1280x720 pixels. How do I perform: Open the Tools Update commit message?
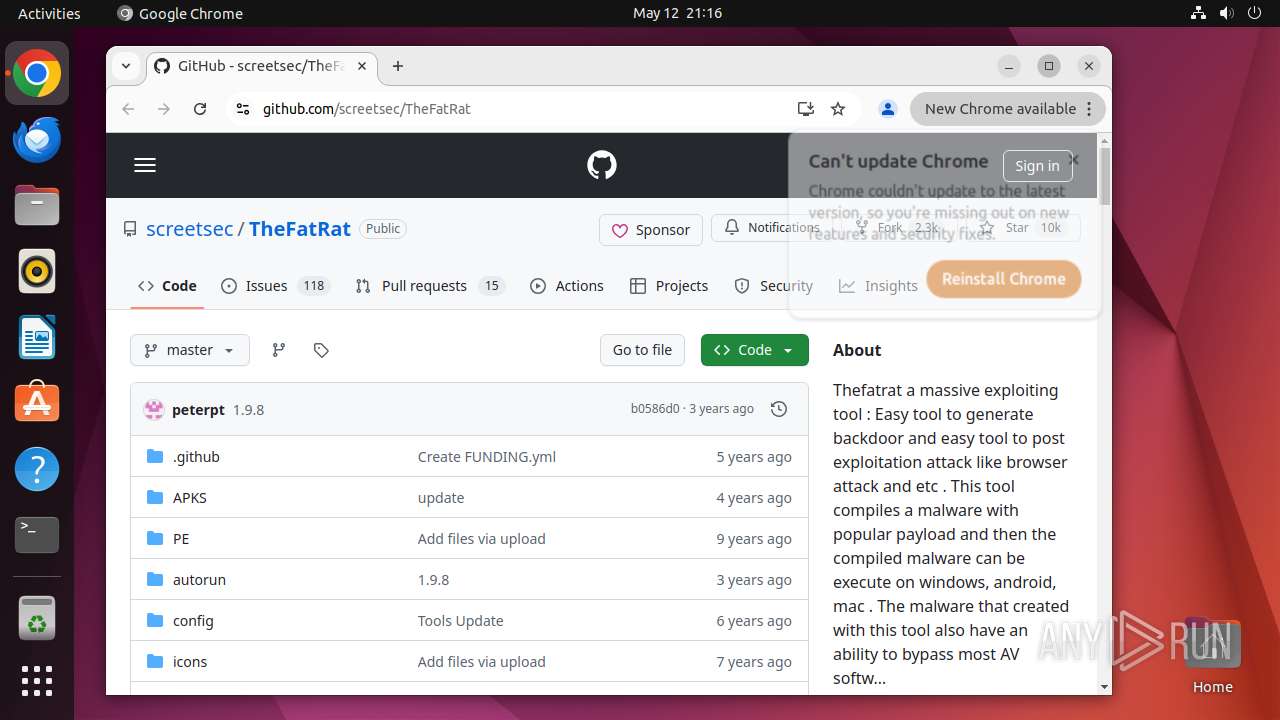(461, 621)
